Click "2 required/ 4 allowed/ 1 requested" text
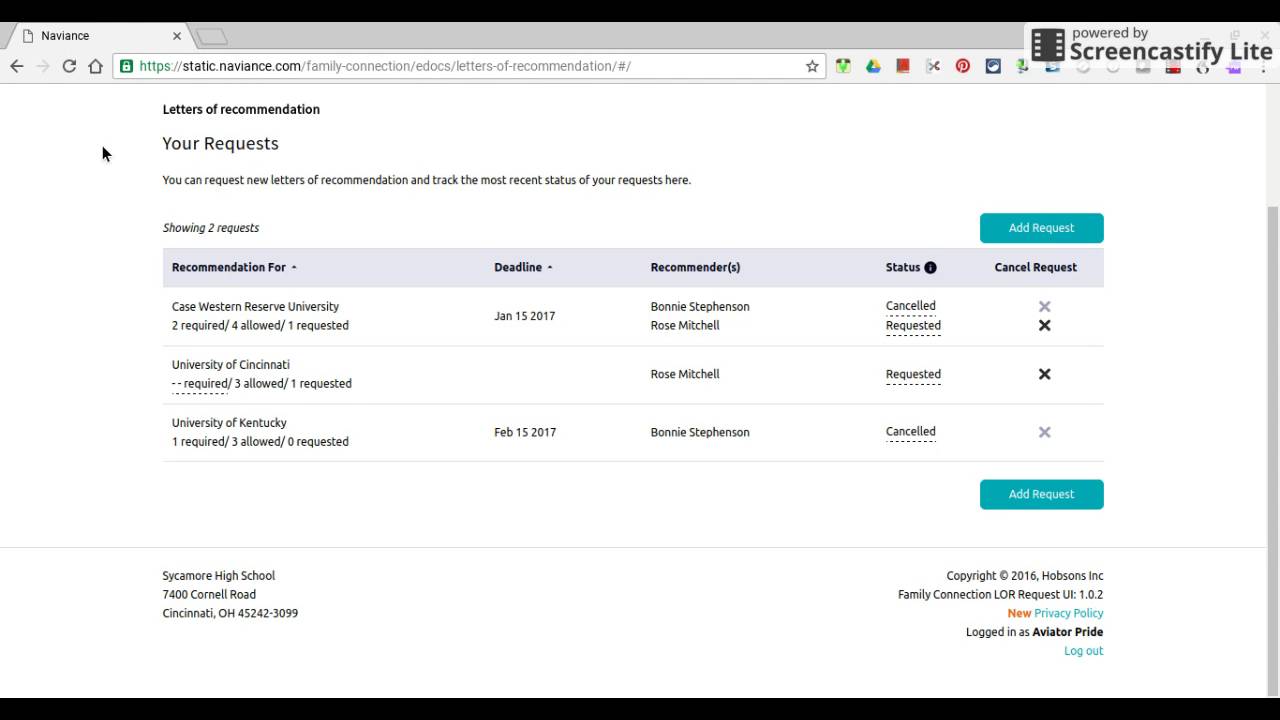Image resolution: width=1280 pixels, height=720 pixels. pyautogui.click(x=260, y=325)
